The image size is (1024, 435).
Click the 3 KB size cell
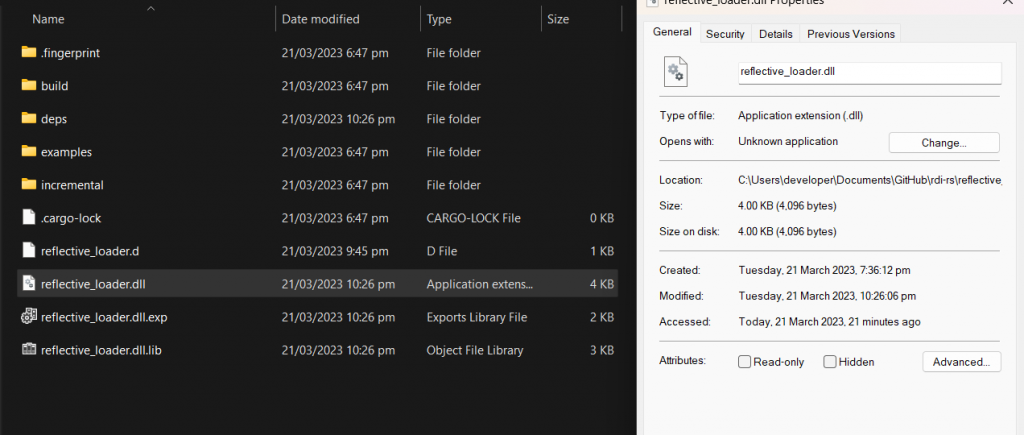tap(601, 350)
